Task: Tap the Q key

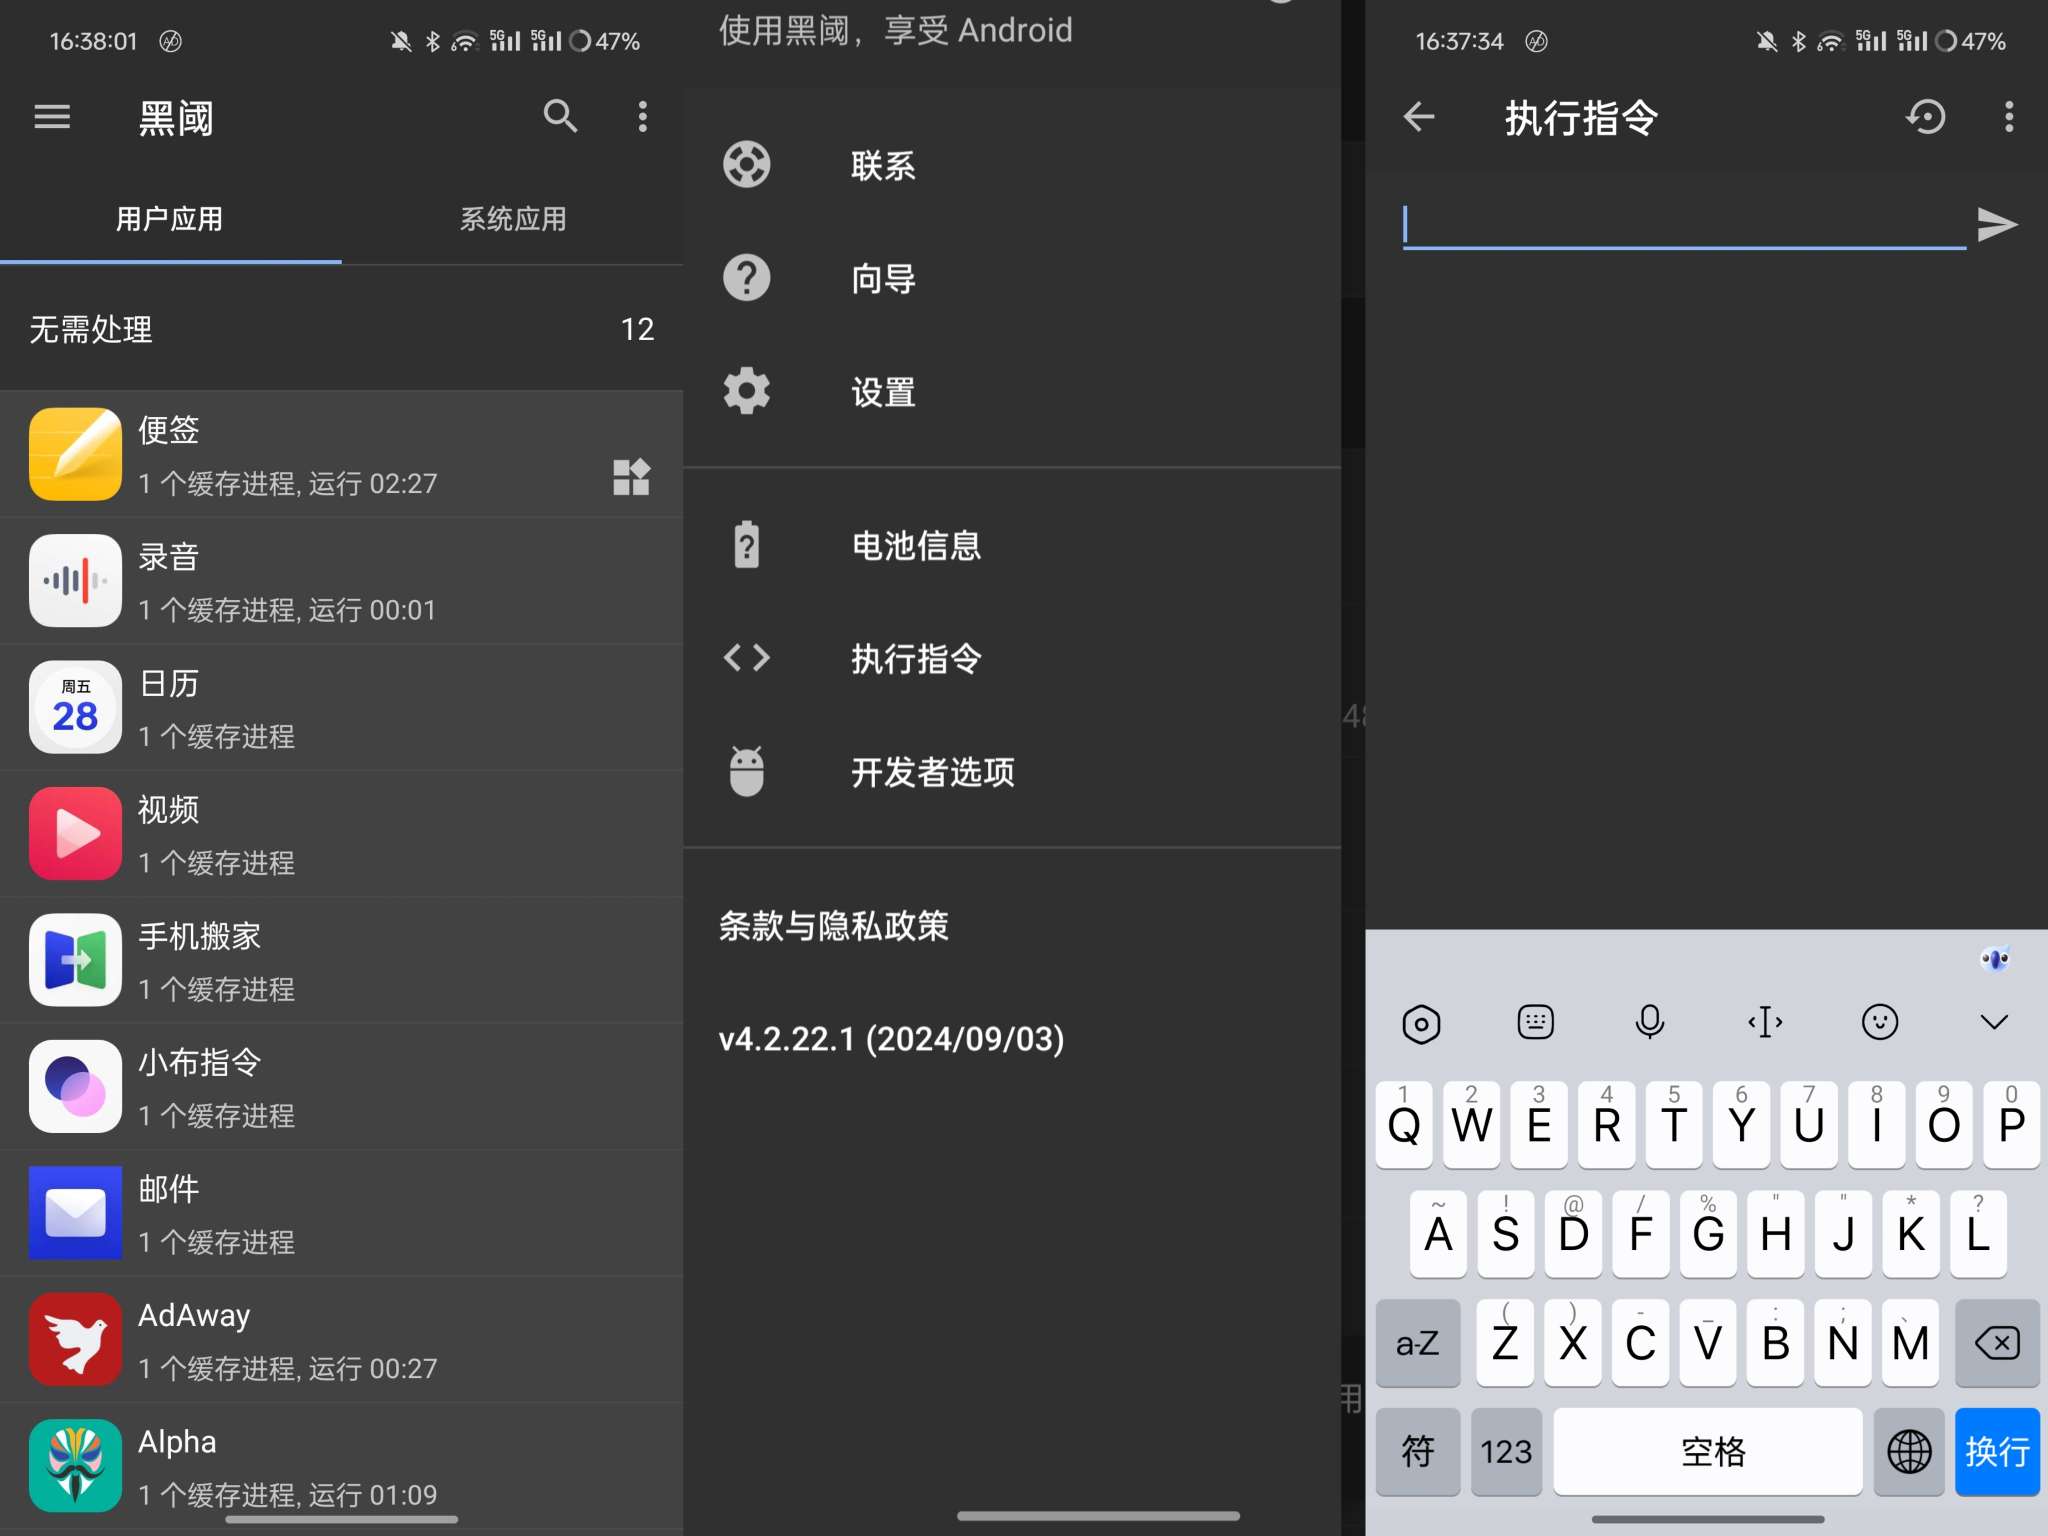Action: click(1404, 1124)
